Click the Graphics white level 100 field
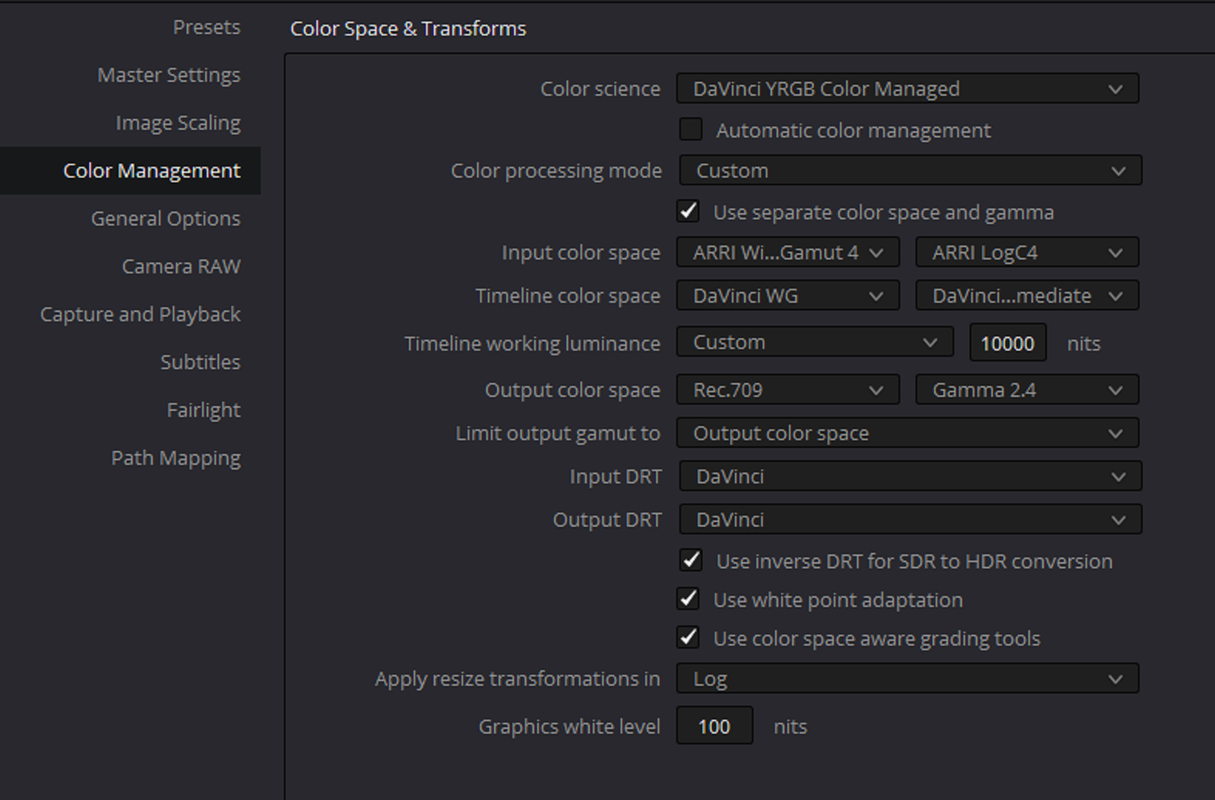 pos(714,726)
